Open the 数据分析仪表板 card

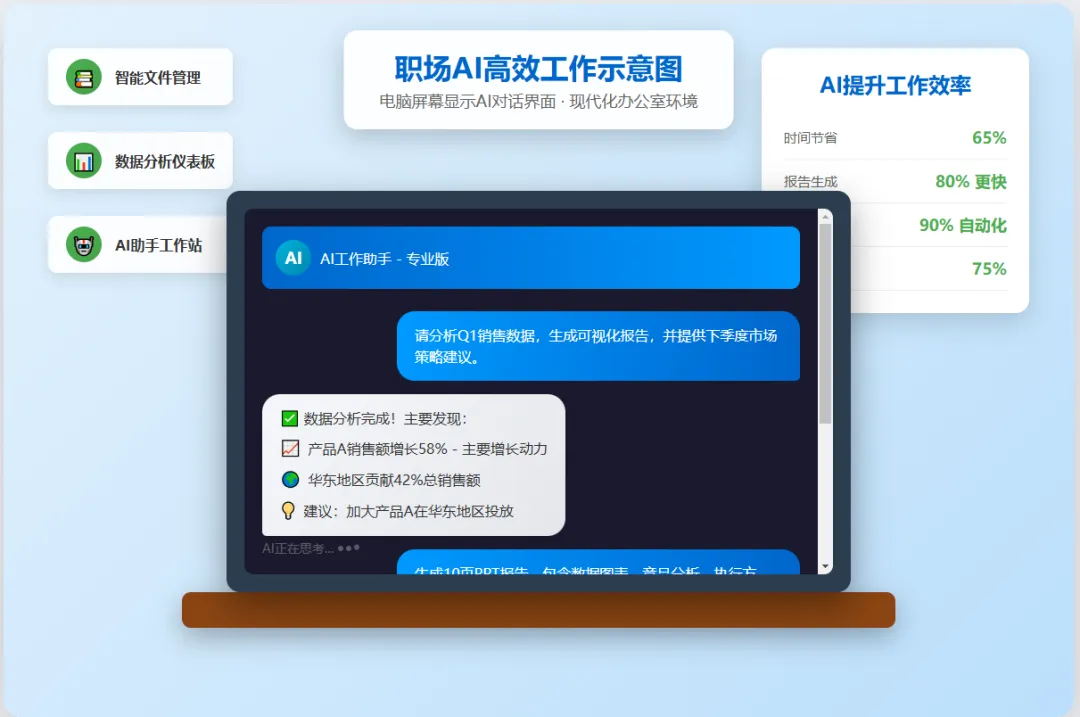[x=141, y=160]
